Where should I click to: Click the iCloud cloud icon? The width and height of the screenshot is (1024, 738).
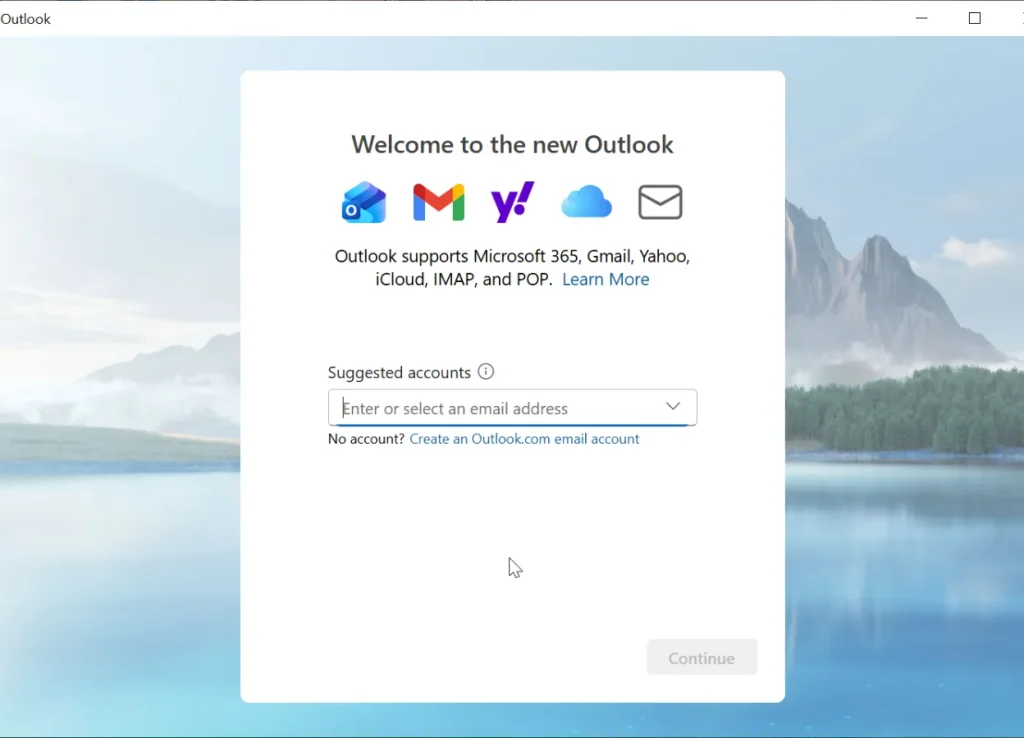coord(586,202)
